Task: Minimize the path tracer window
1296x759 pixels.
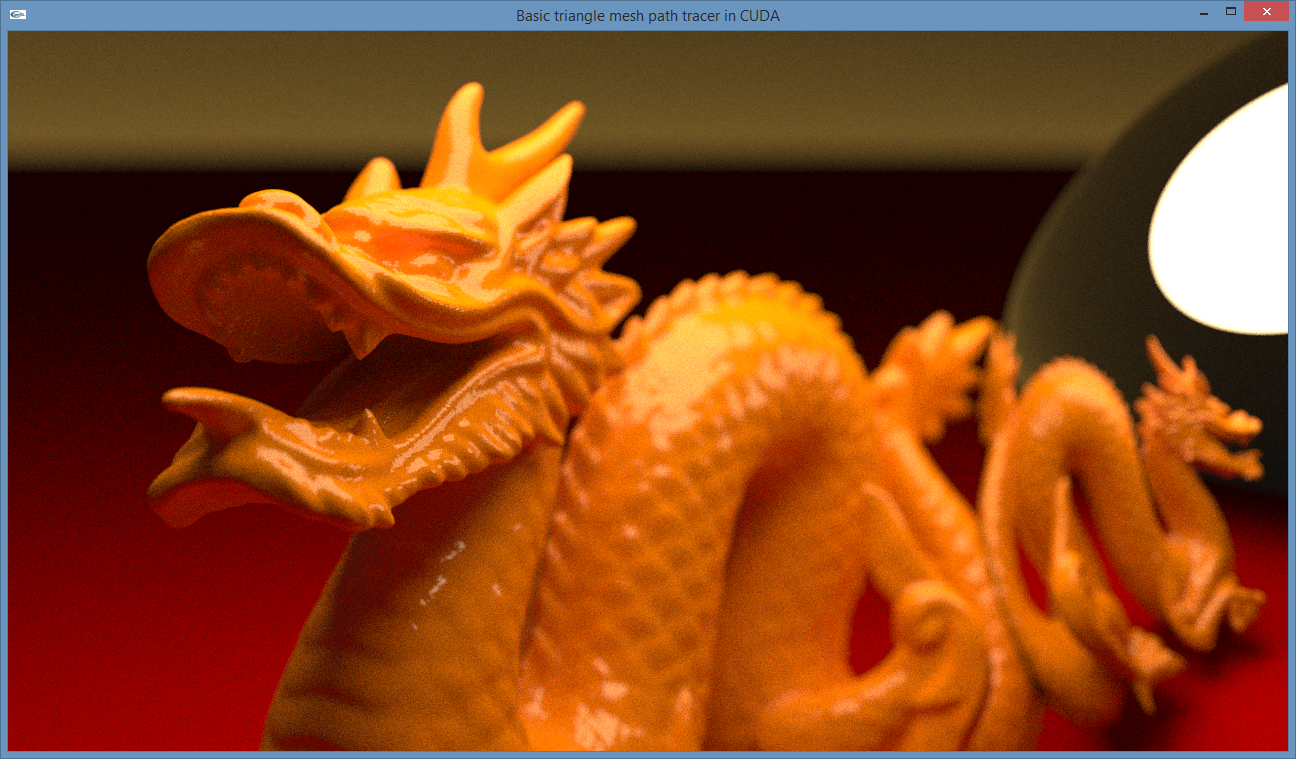Action: coord(1204,12)
